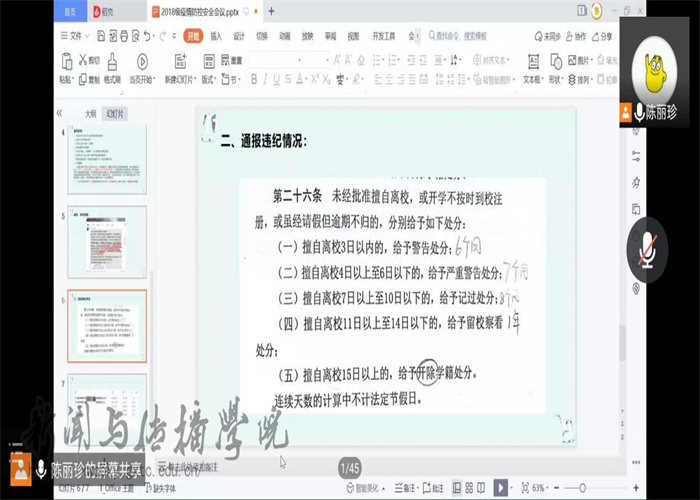Increase font size with the larger A icon
The width and height of the screenshot is (700, 500).
pos(337,60)
